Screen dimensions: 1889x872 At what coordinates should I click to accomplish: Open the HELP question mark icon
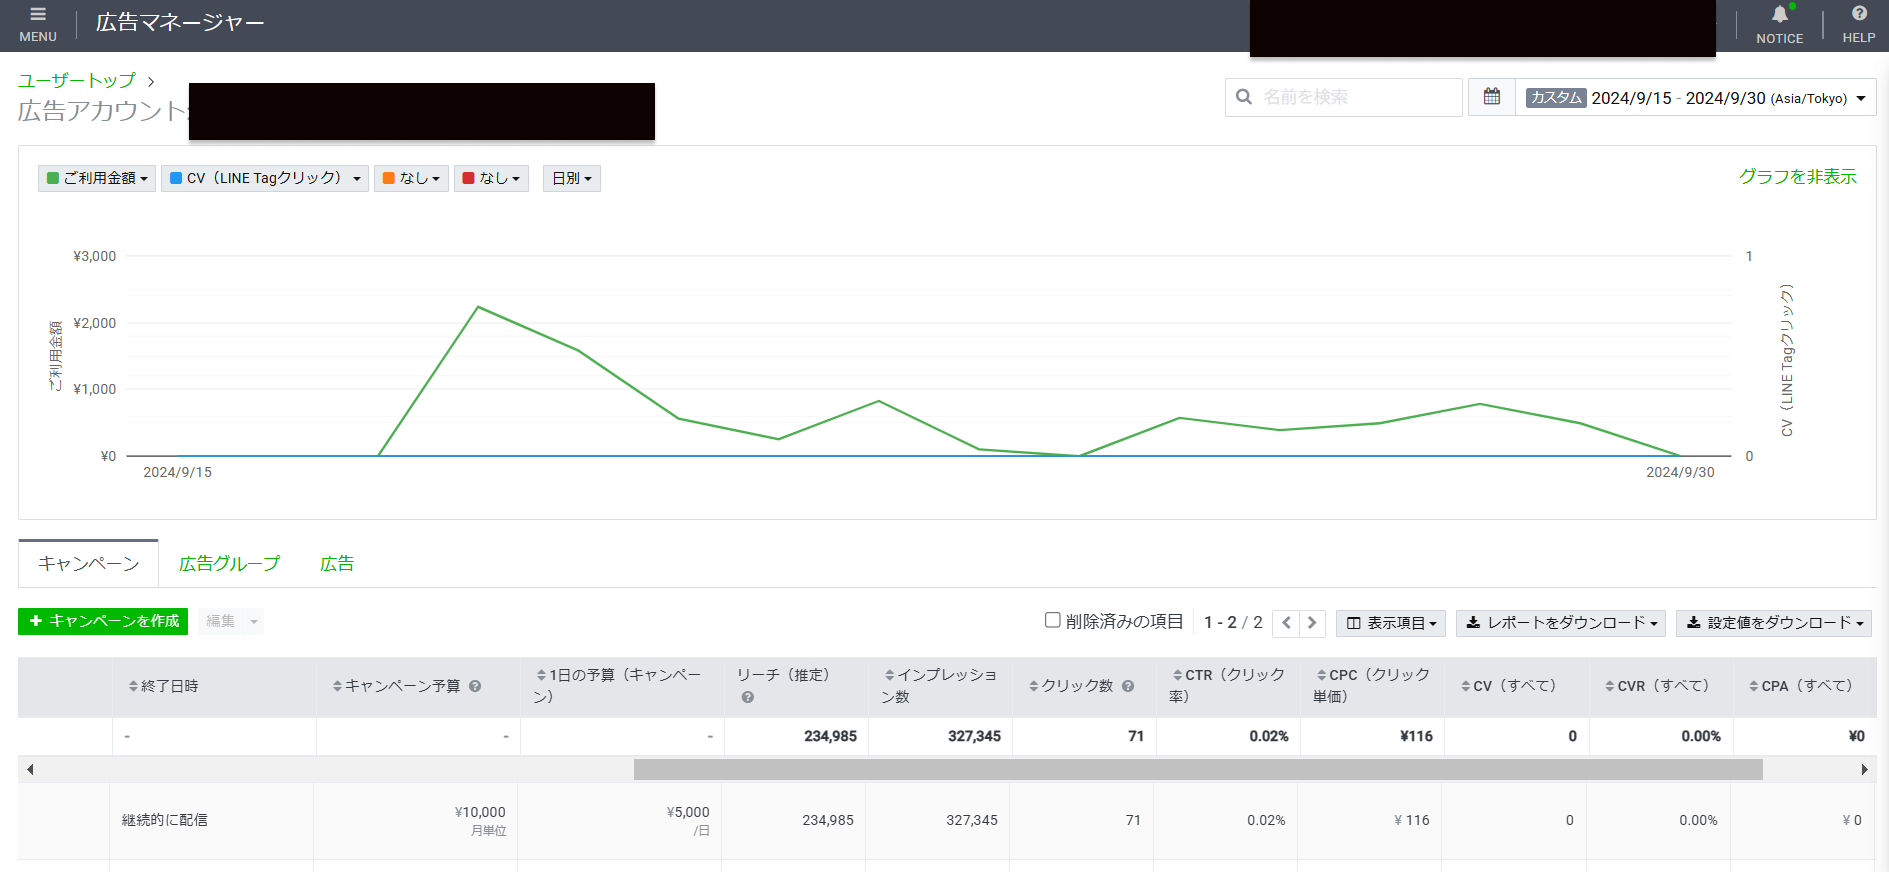pos(1858,14)
